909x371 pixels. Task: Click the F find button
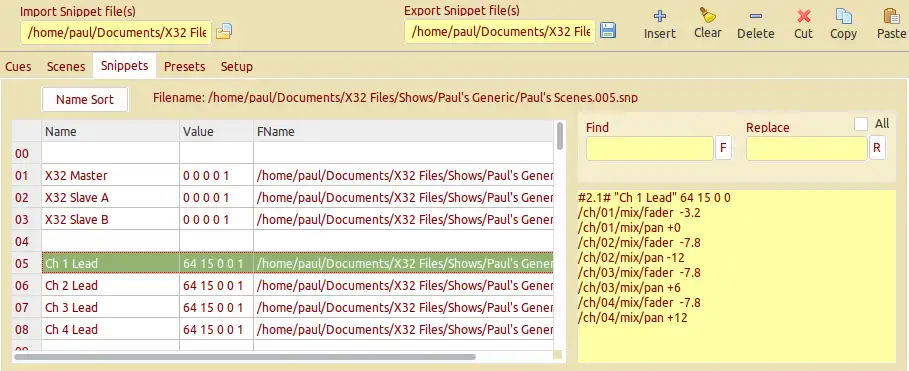[x=723, y=148]
